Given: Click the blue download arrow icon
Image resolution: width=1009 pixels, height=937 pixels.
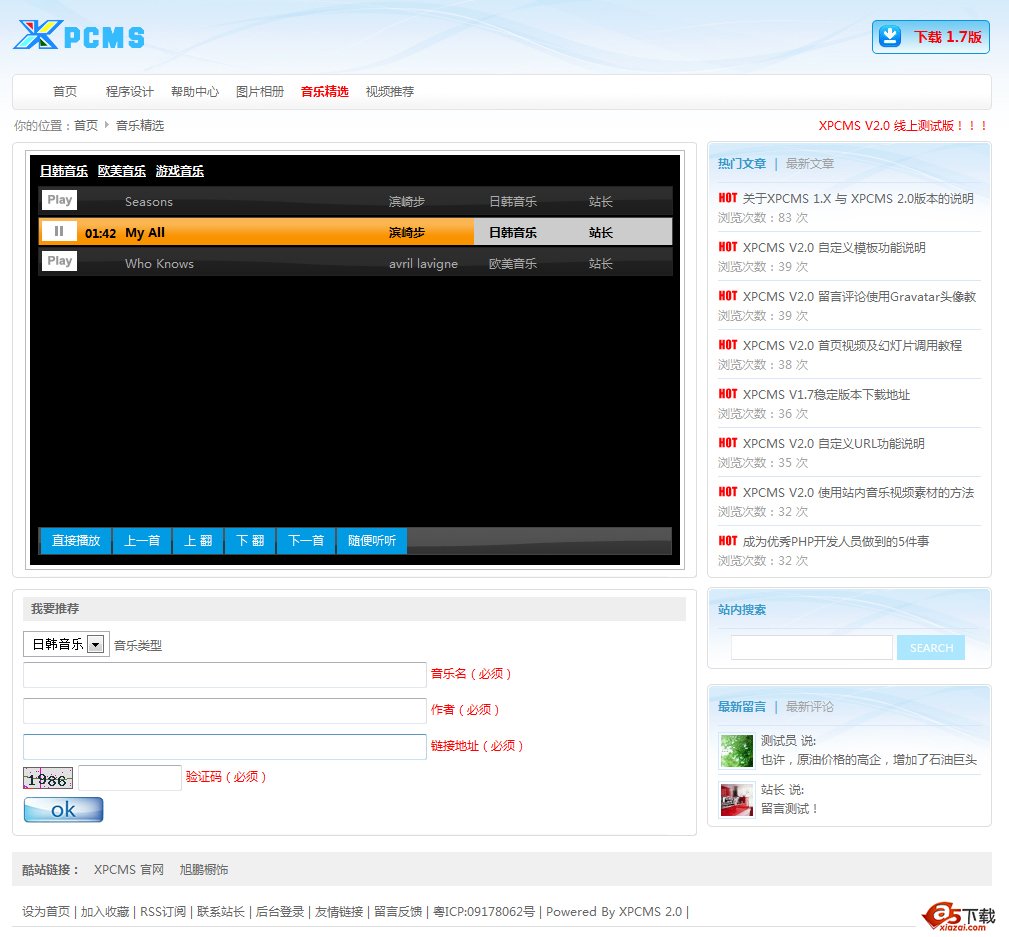Looking at the screenshot, I should click(890, 36).
